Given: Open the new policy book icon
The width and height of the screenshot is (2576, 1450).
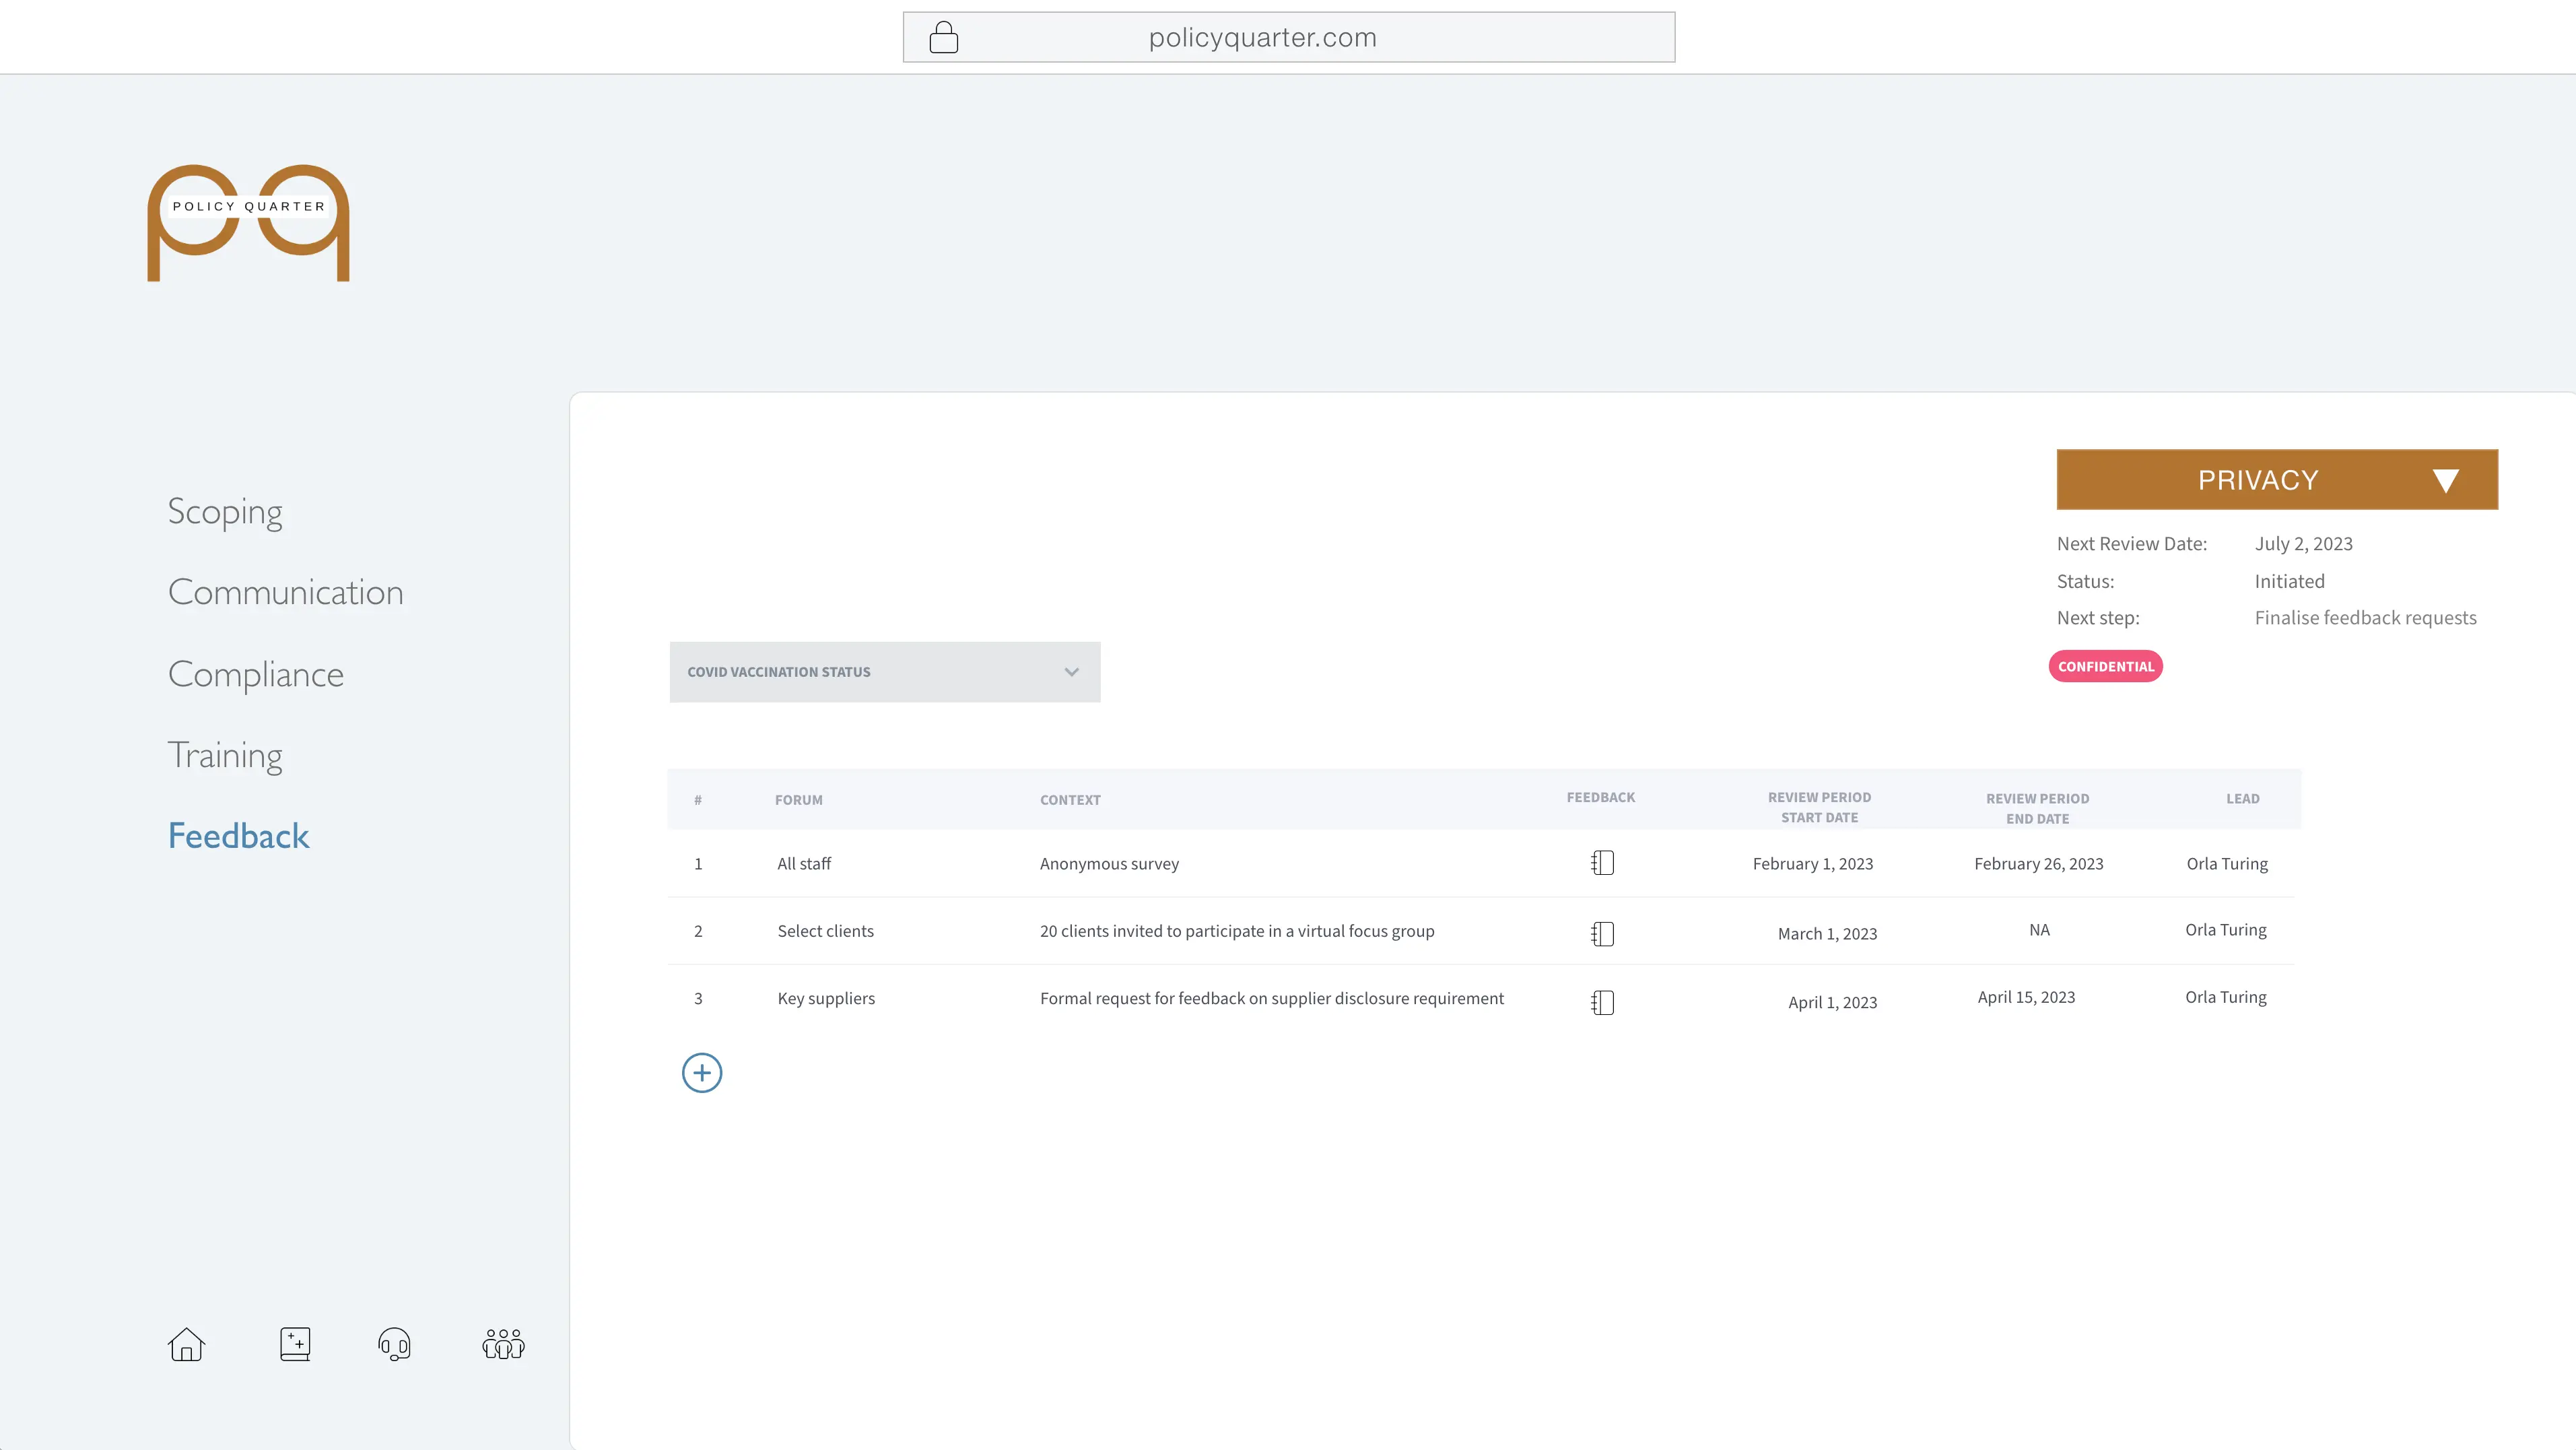Looking at the screenshot, I should (x=295, y=1344).
